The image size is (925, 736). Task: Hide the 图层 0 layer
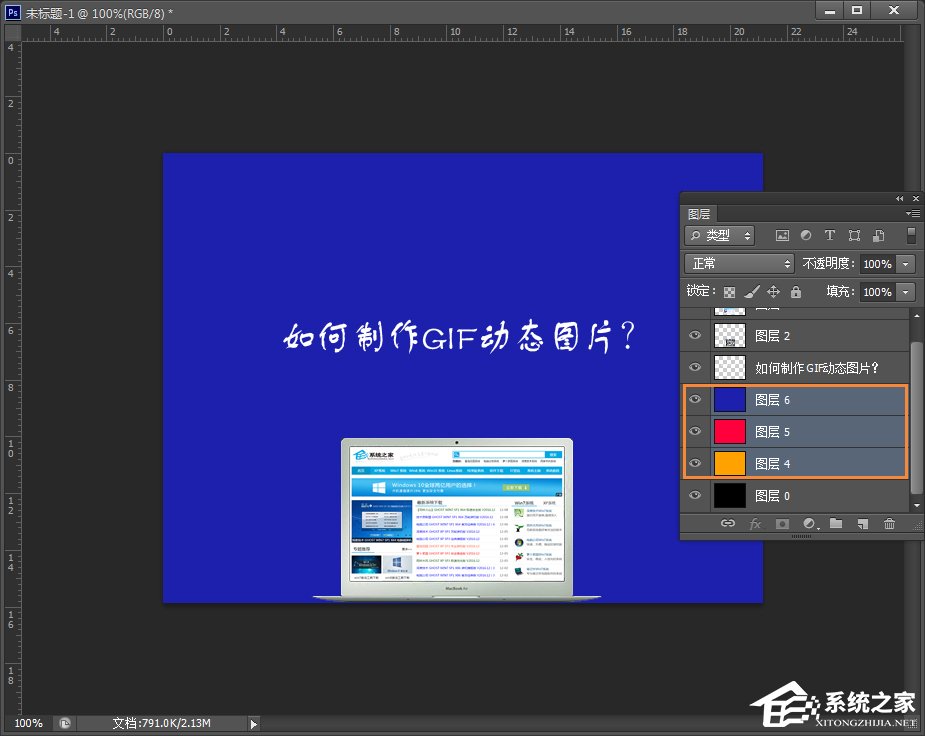694,495
